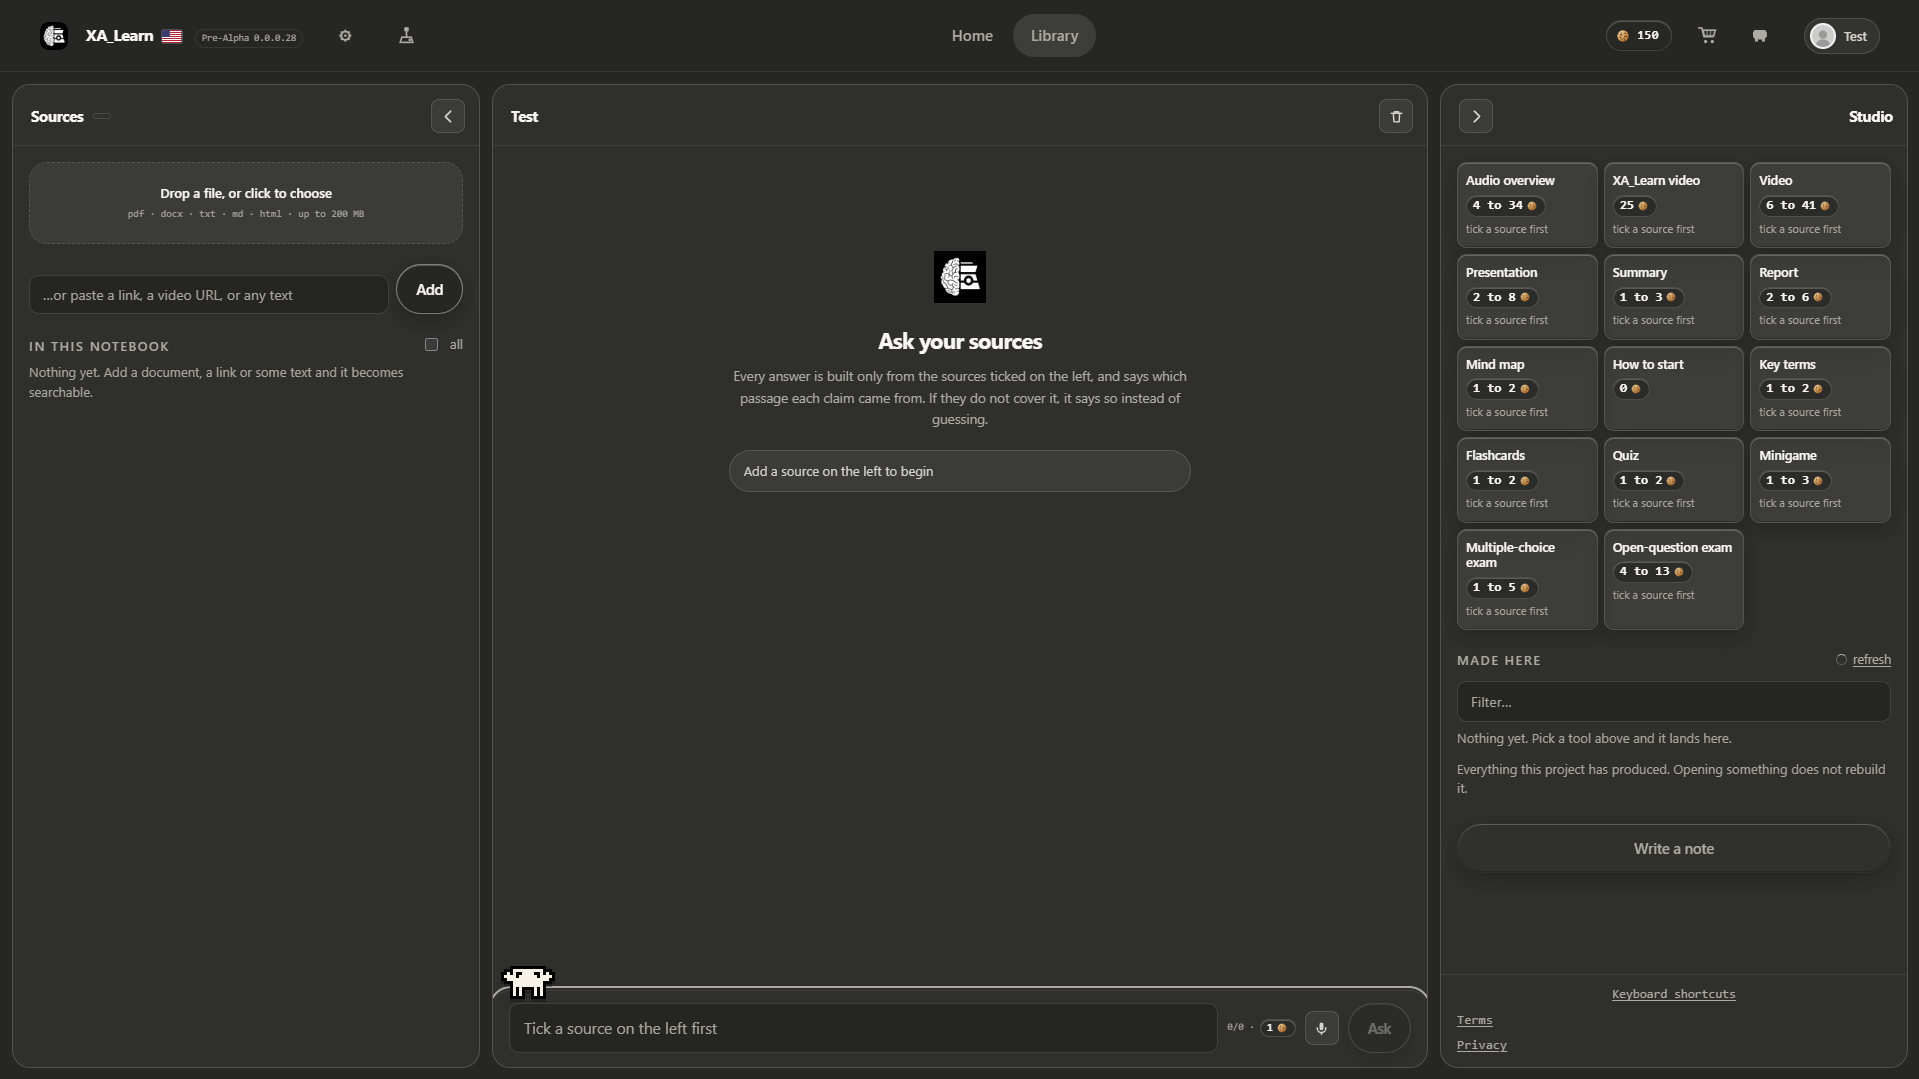Image resolution: width=1919 pixels, height=1079 pixels.
Task: Focus the Filter input in Studio
Action: 1673,702
